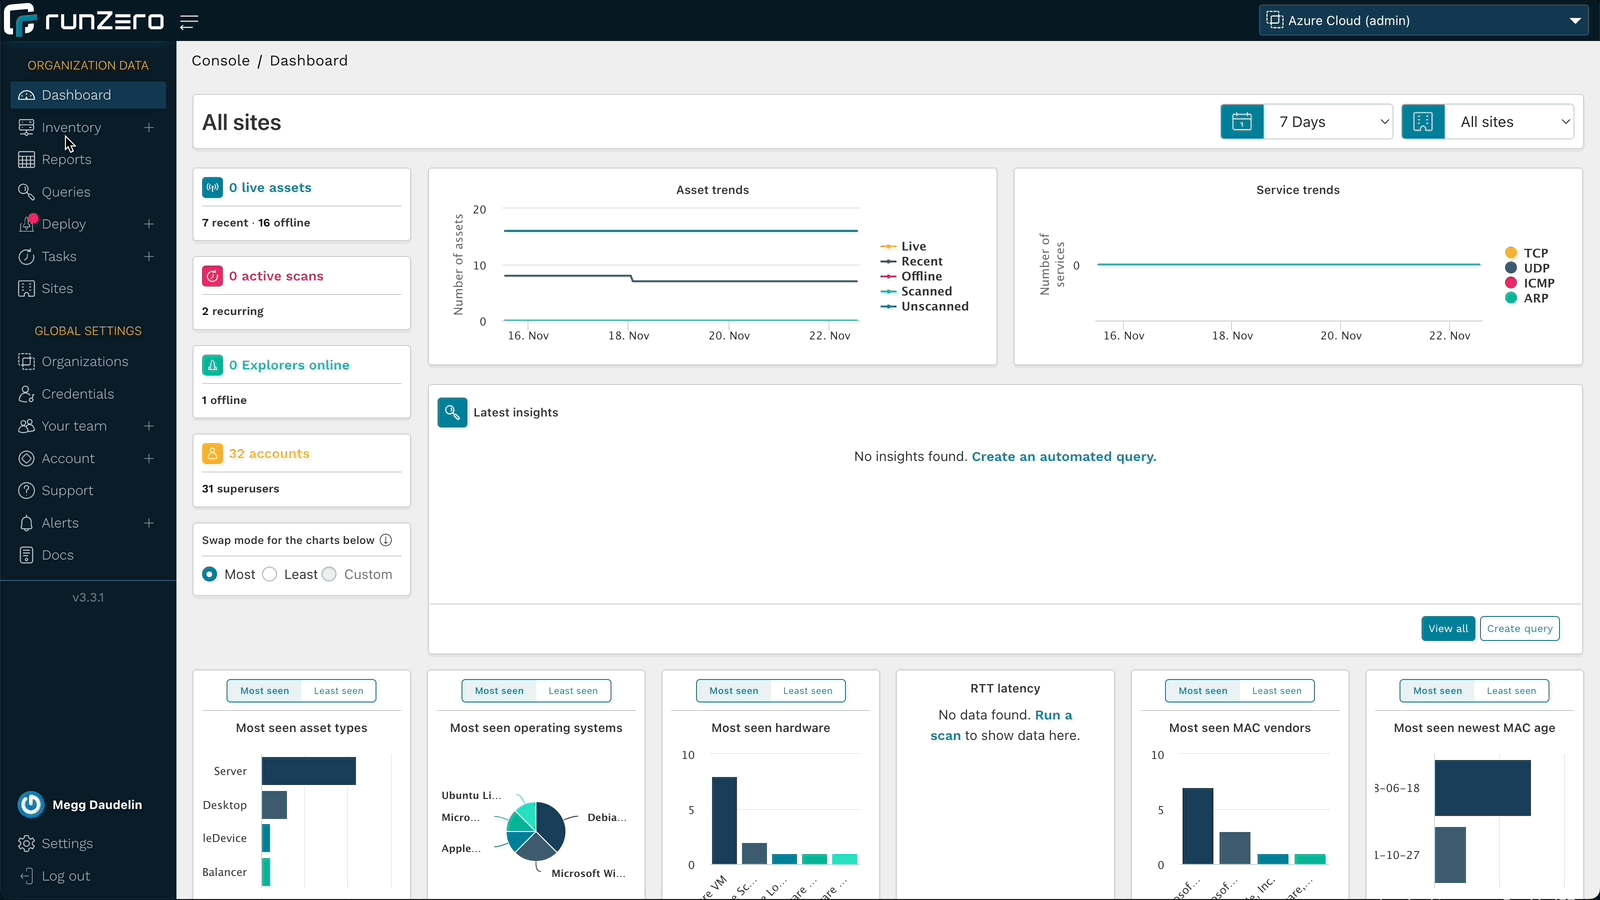Viewport: 1600px width, 900px height.
Task: Select Least seen tab for MAC vendors
Action: pyautogui.click(x=1276, y=690)
